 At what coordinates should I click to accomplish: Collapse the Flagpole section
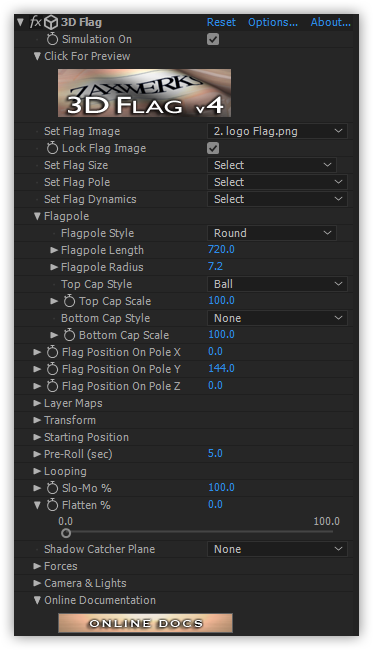[x=37, y=216]
